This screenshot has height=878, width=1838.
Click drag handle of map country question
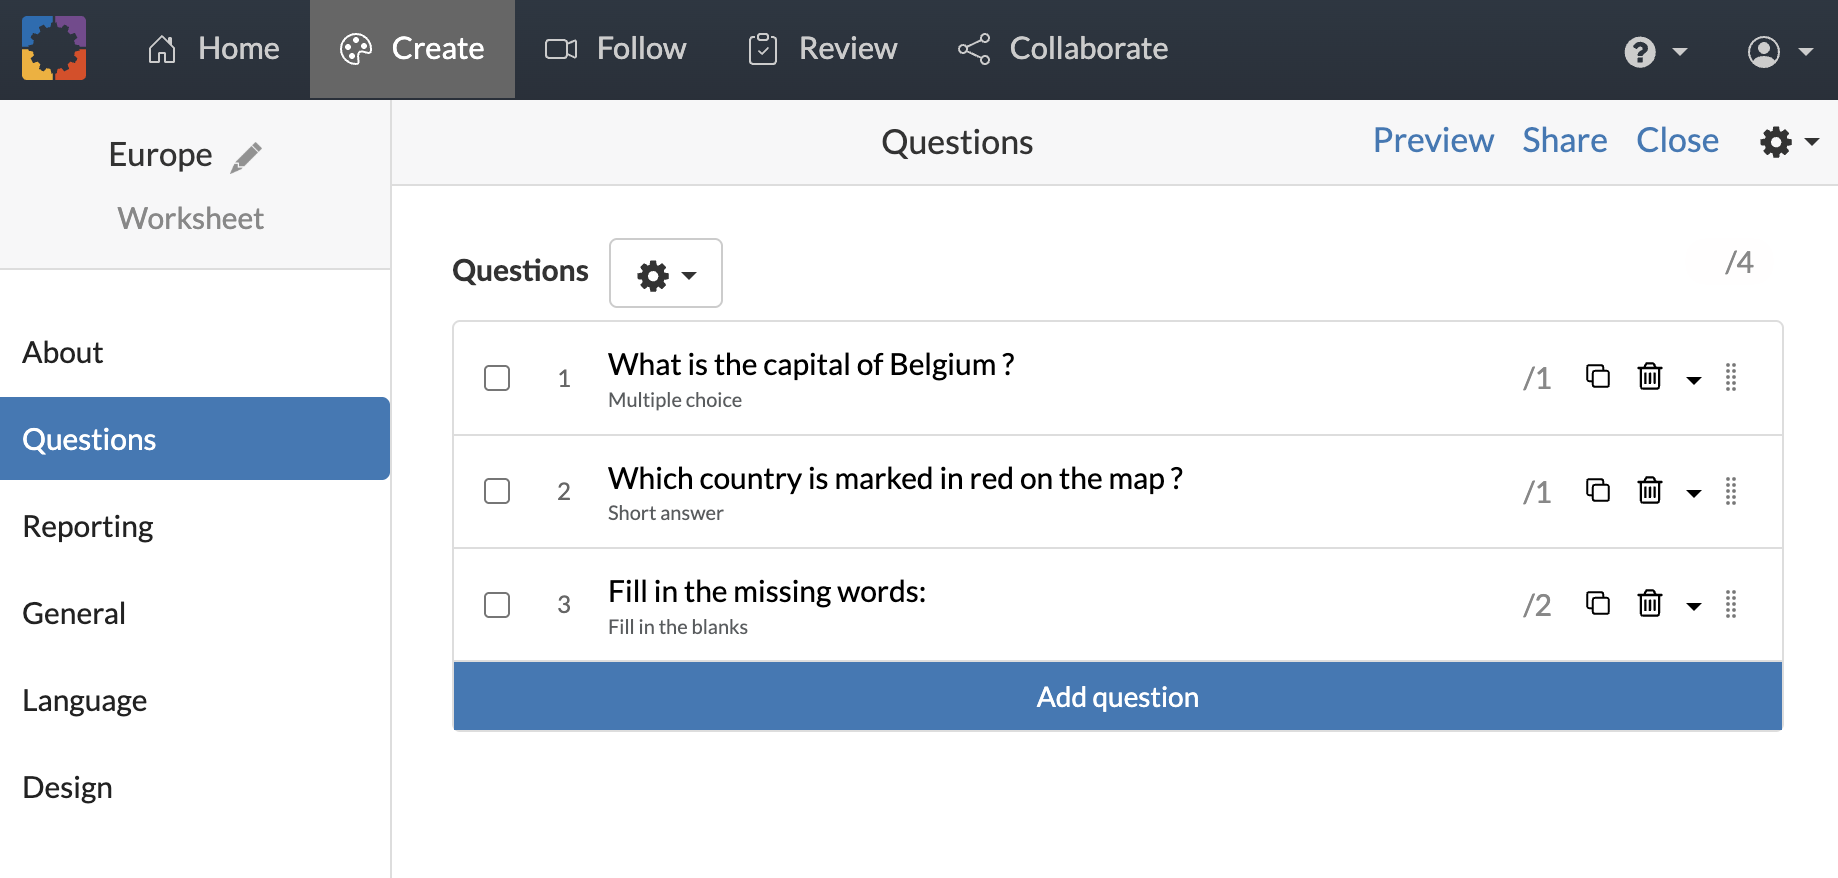tap(1731, 491)
